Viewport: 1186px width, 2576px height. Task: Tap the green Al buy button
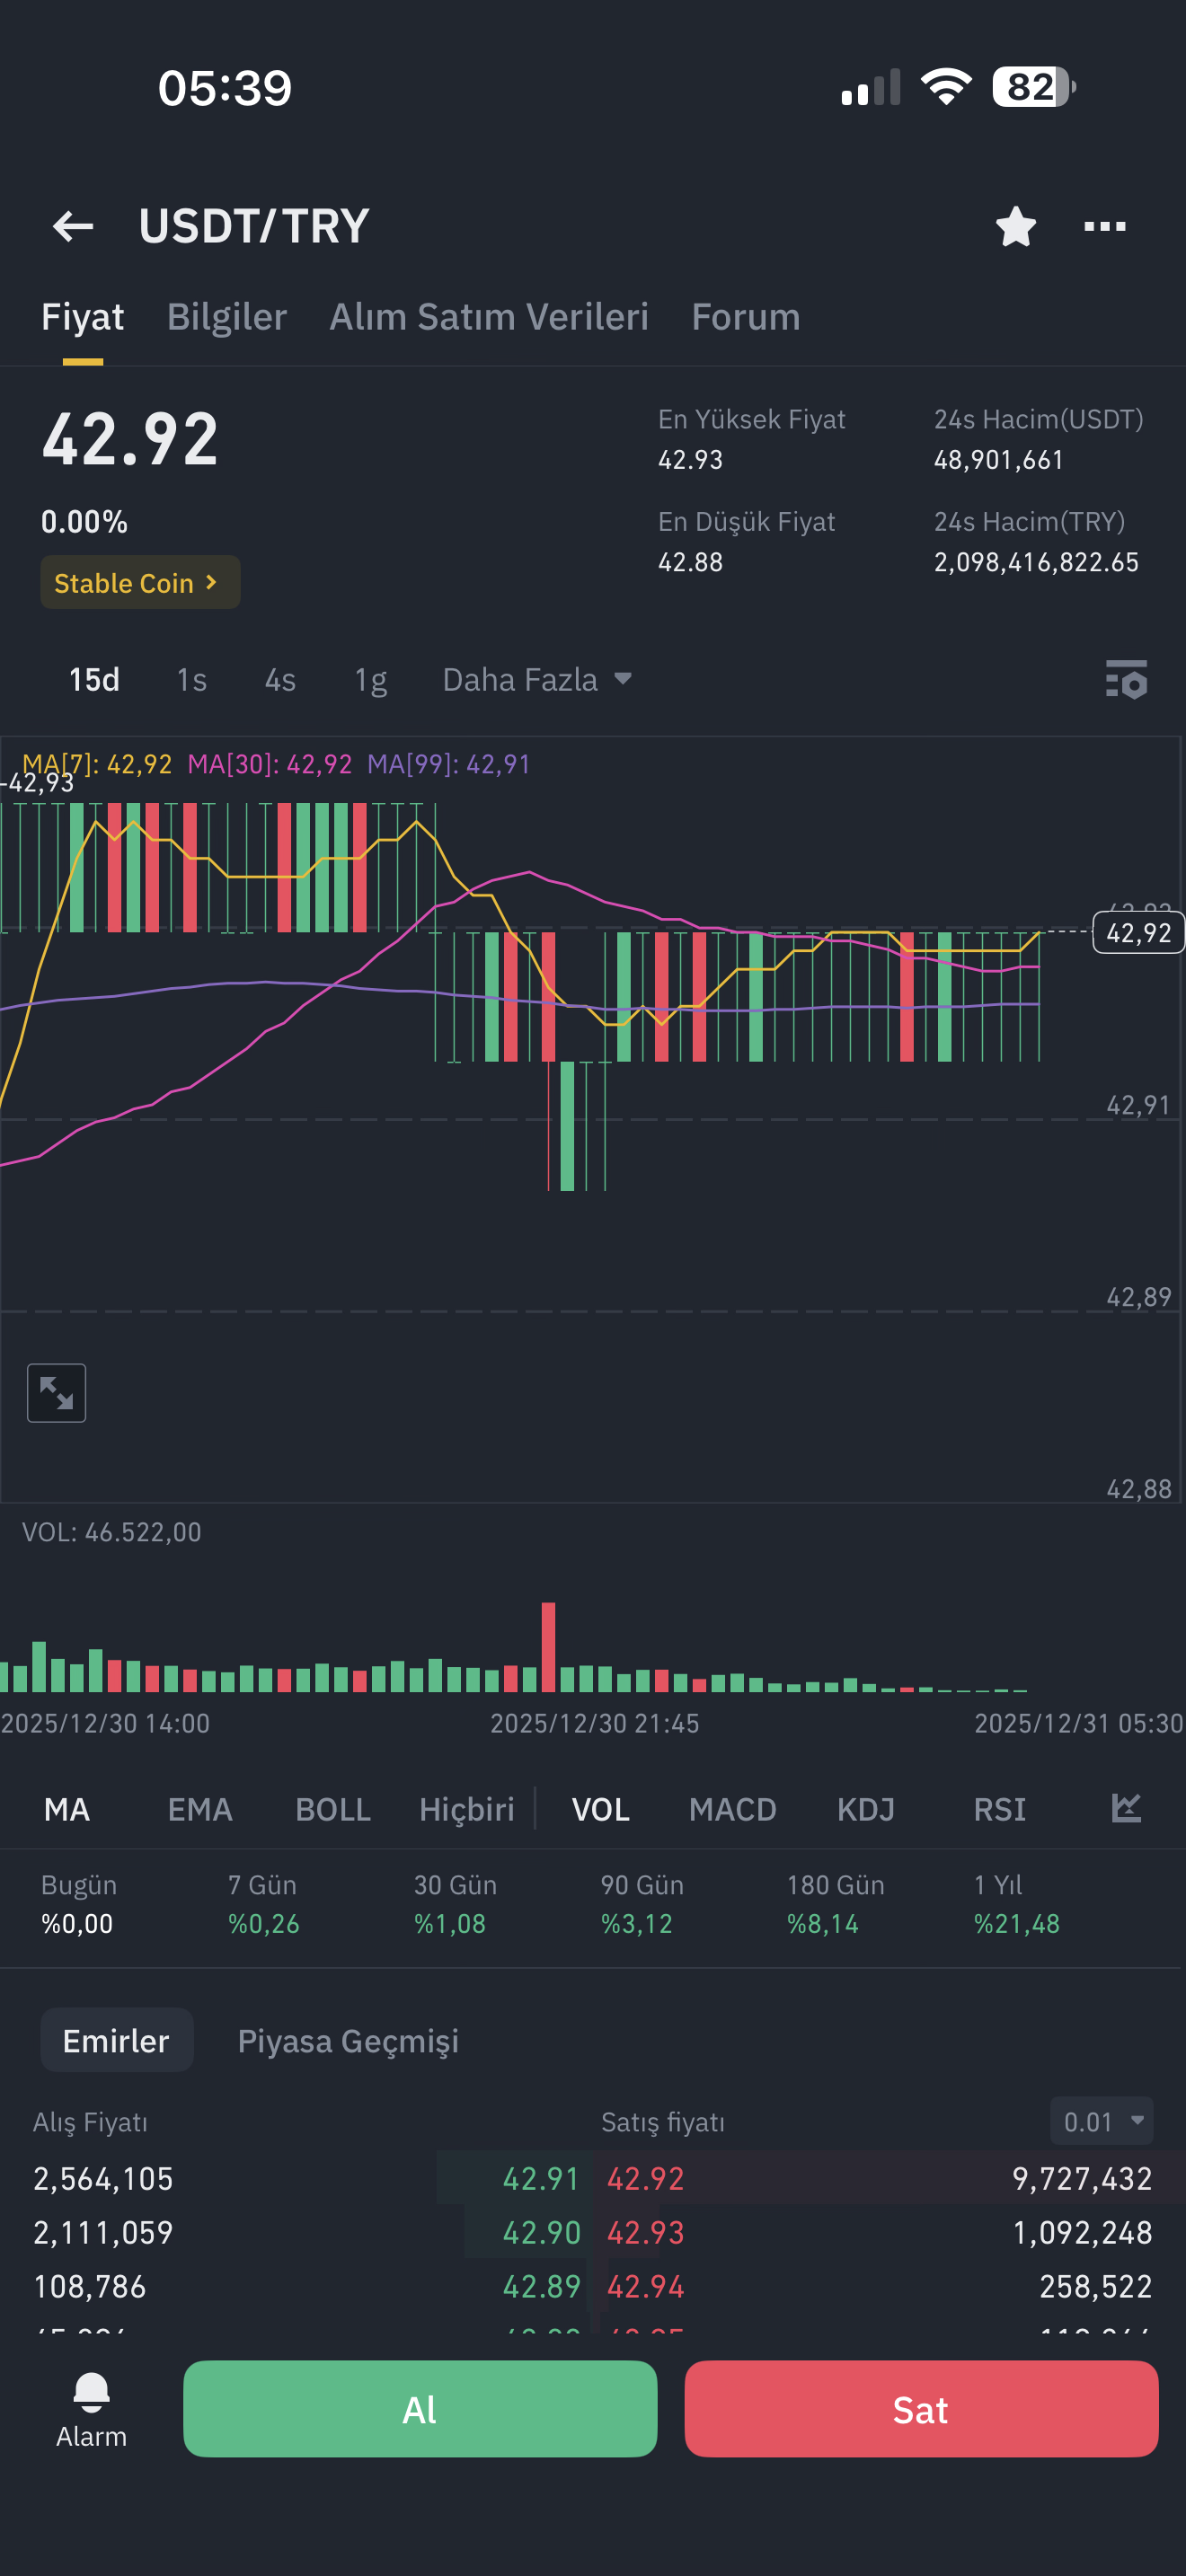pos(420,2408)
